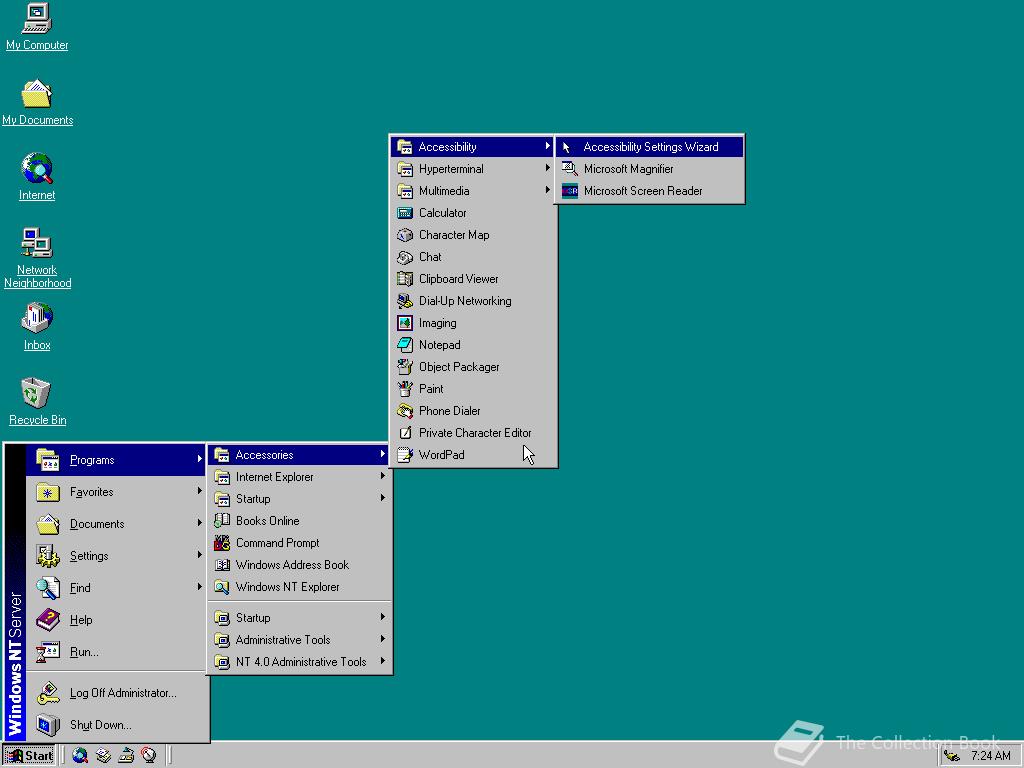This screenshot has height=768, width=1024.
Task: Launch the Imaging program
Action: click(473, 323)
